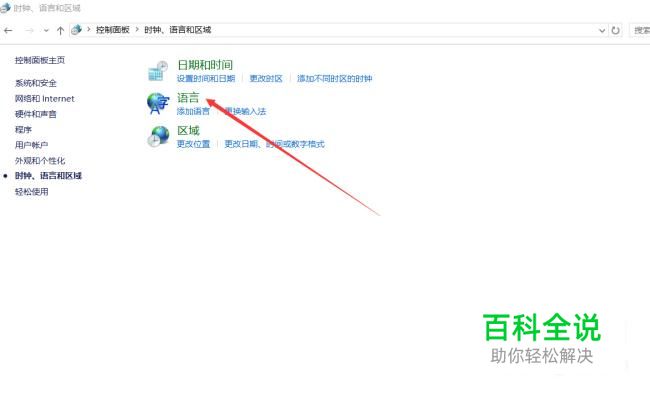Select 时钟、语言和区域 in sidebar
Screen dimensions: 650x399
tap(48, 176)
